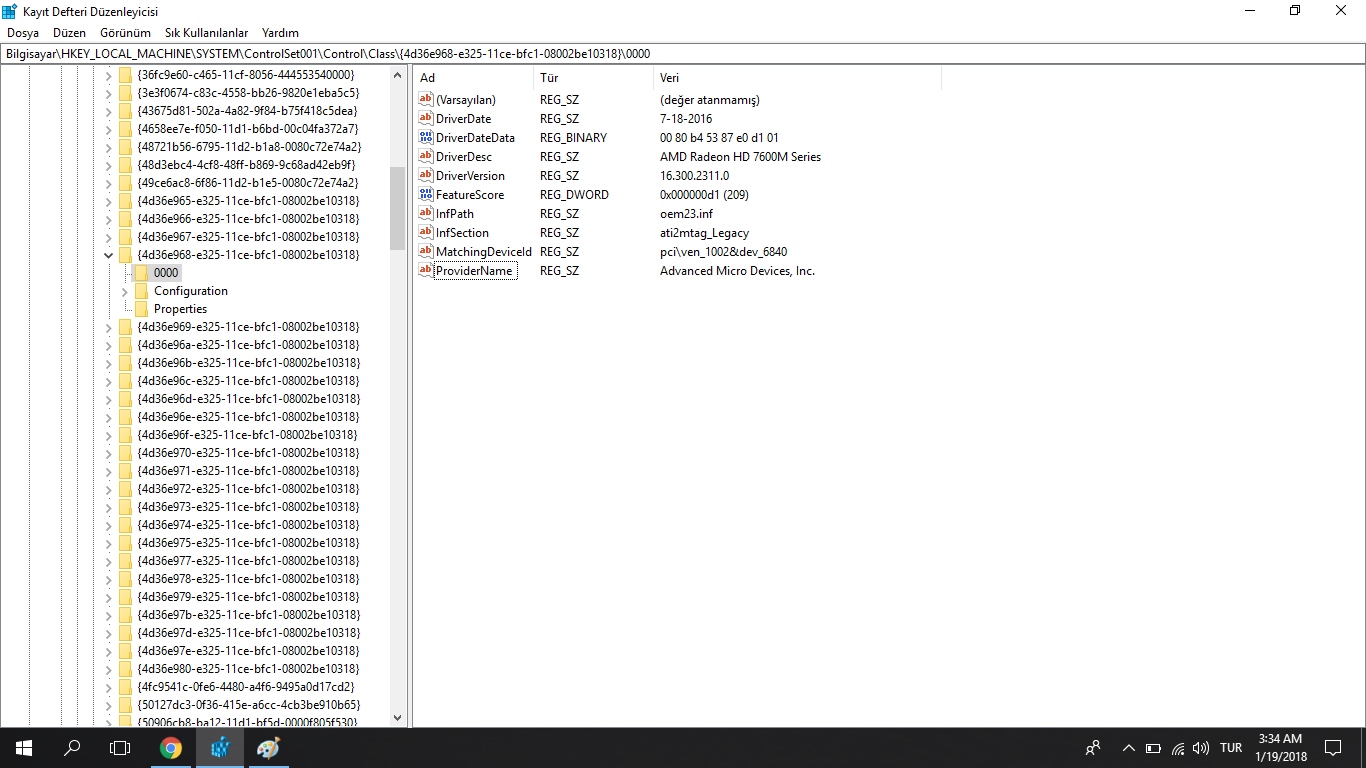Sort values by the Ad column header

click(x=473, y=78)
